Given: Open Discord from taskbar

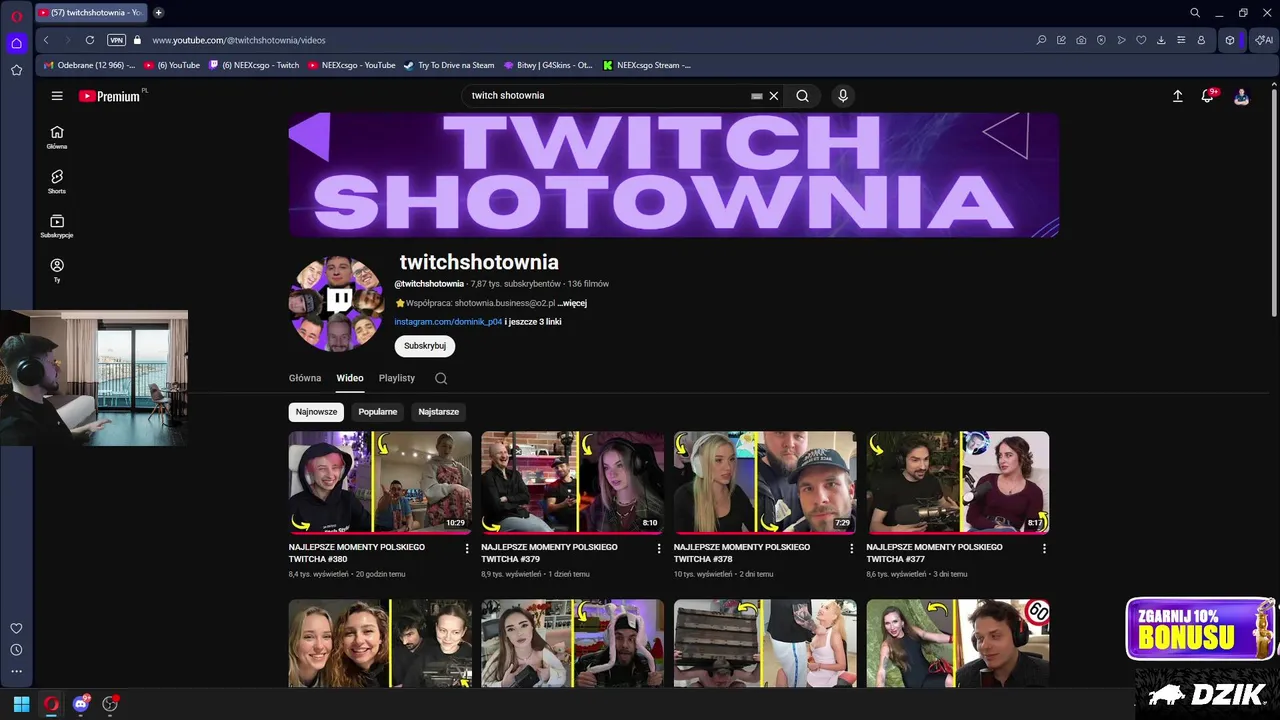Looking at the screenshot, I should click(81, 704).
